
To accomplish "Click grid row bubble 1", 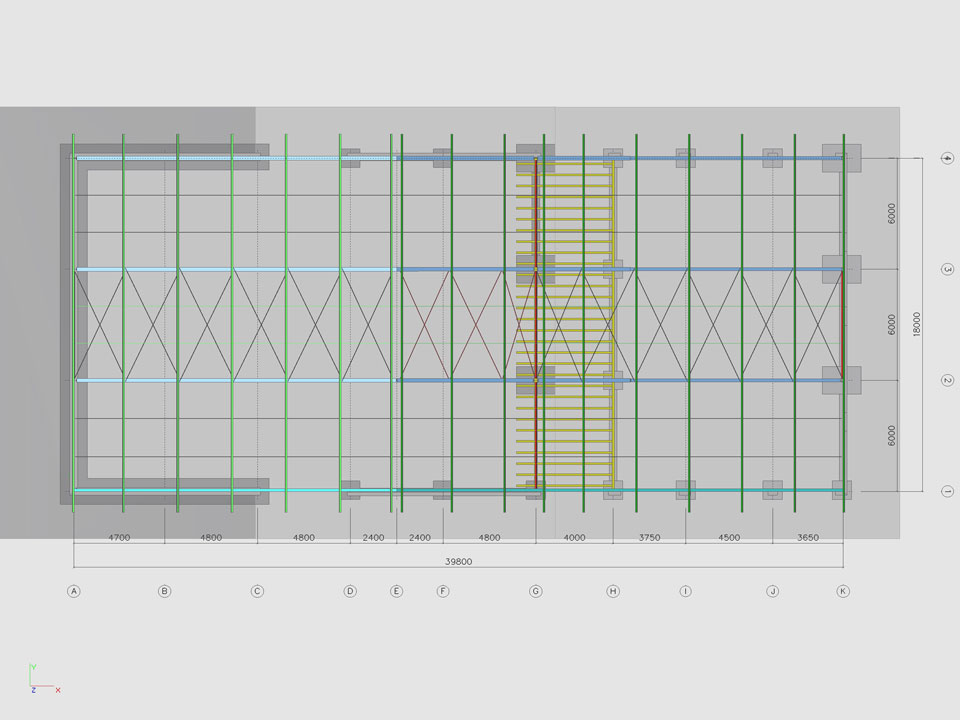I will coord(947,491).
